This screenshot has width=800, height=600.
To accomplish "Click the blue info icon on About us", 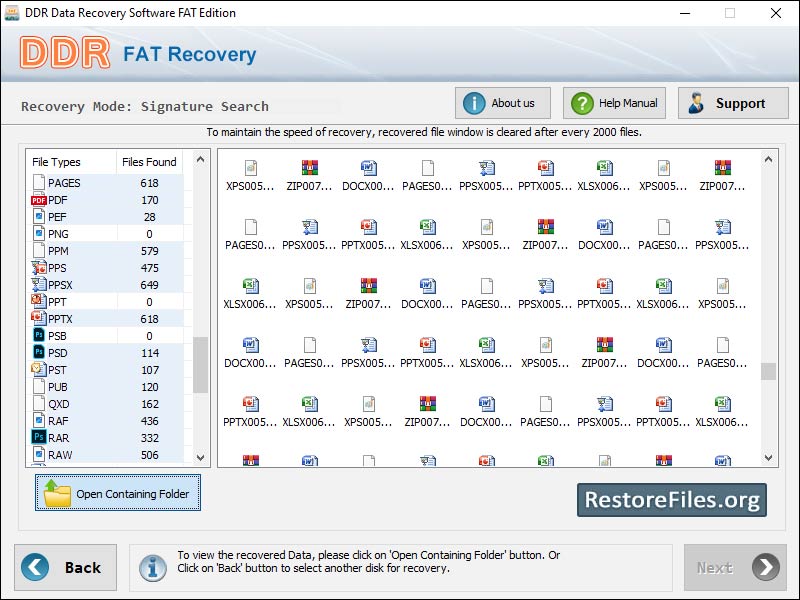I will tap(474, 102).
